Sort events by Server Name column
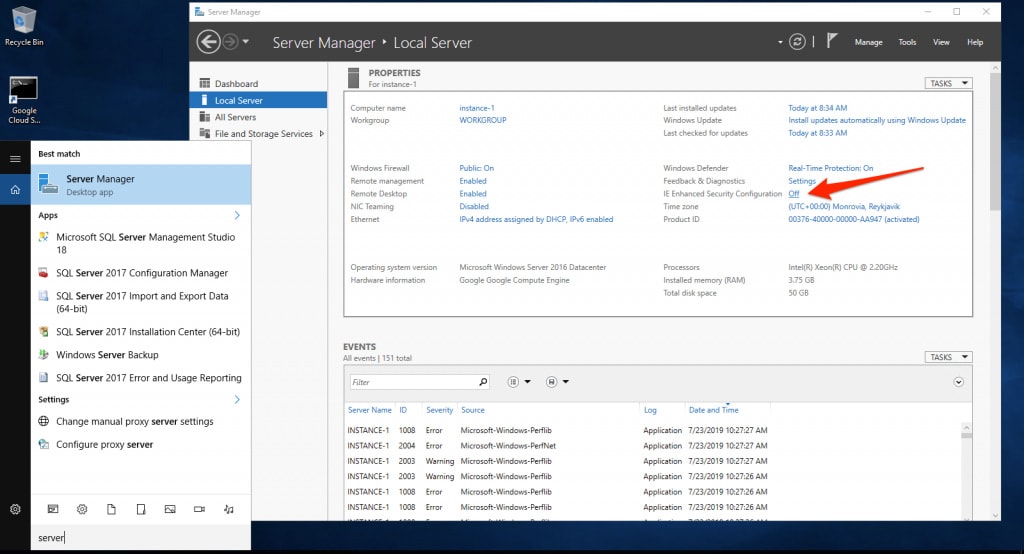Screen dimensions: 1024x554 370,410
